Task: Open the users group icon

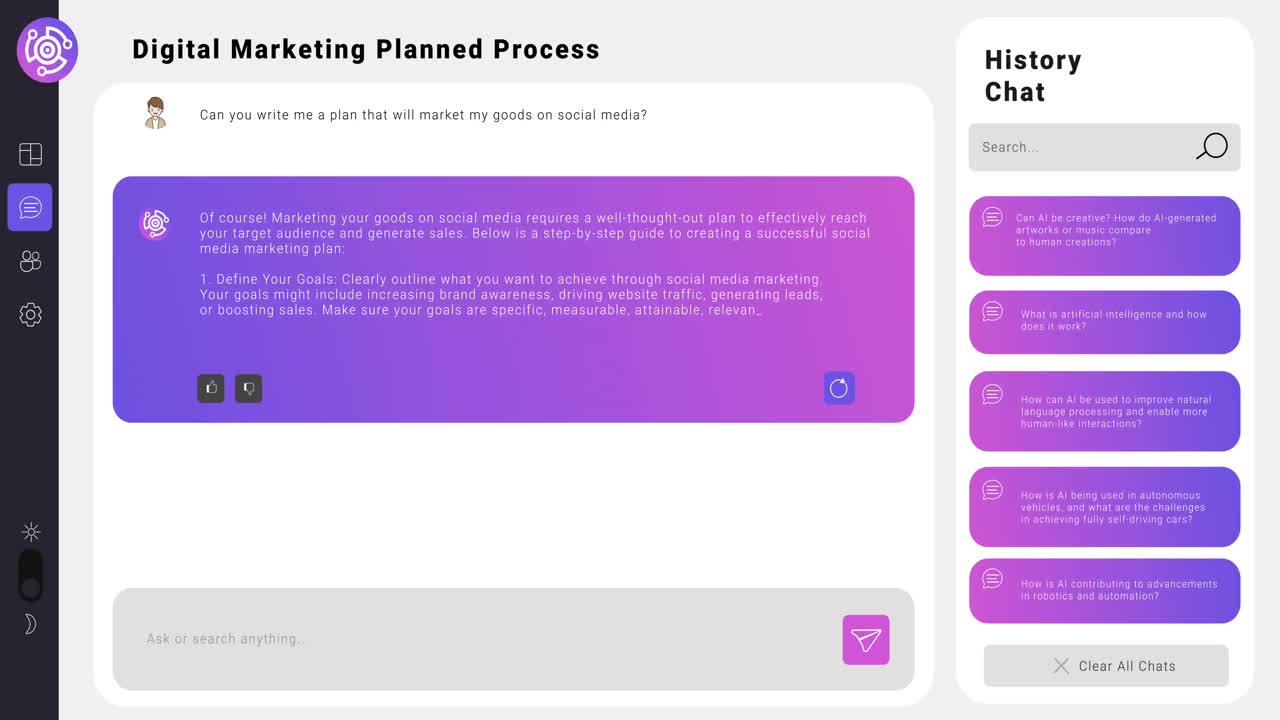Action: click(30, 261)
